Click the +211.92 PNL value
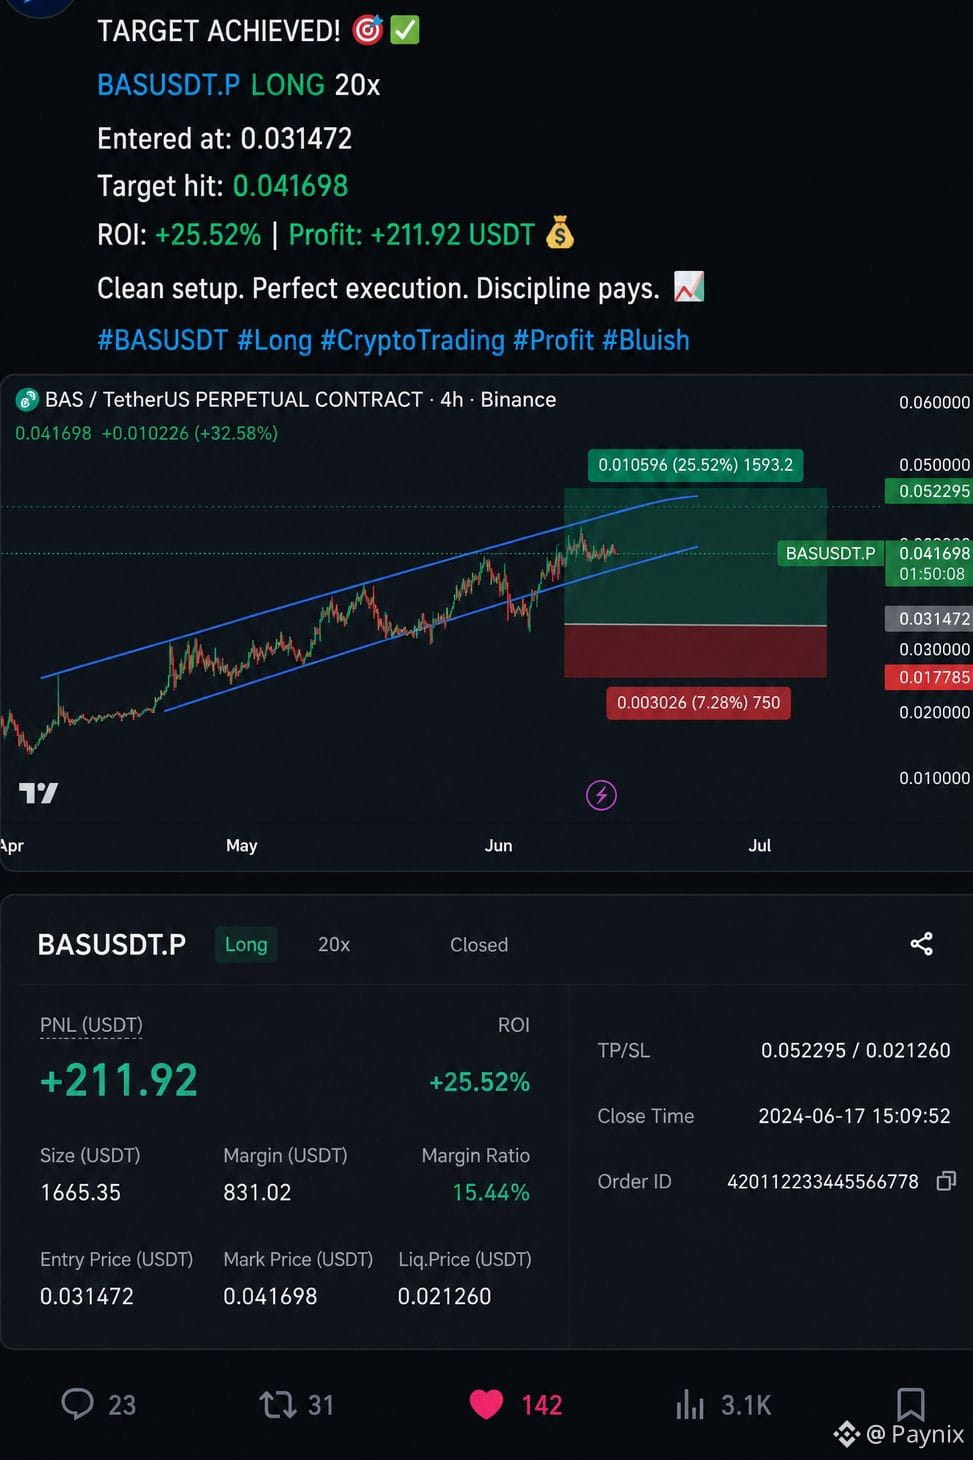973x1460 pixels. tap(119, 1080)
